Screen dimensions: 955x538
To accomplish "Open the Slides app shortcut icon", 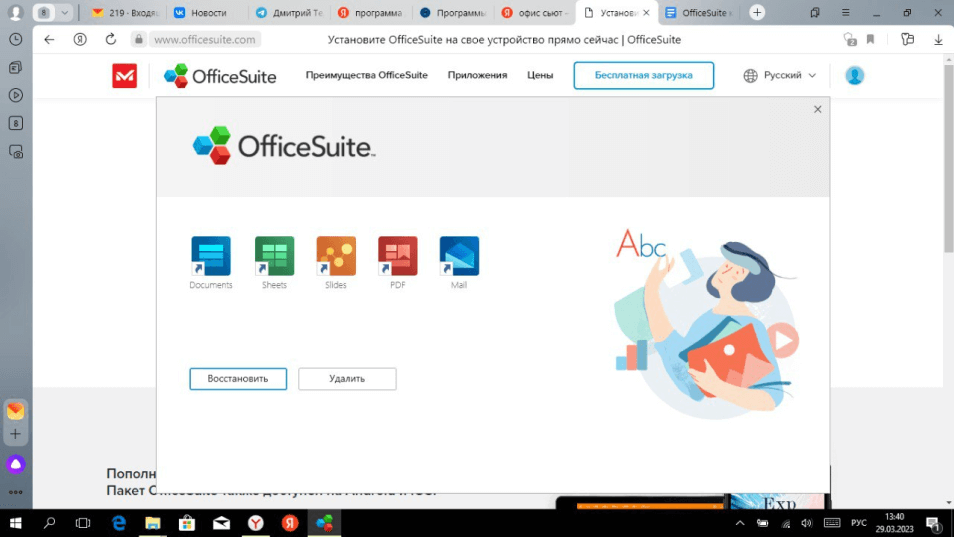I will (336, 256).
